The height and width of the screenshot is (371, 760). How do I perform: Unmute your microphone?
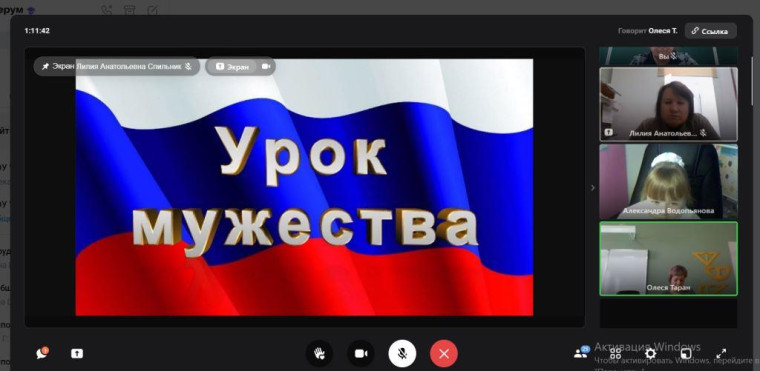[x=402, y=354]
